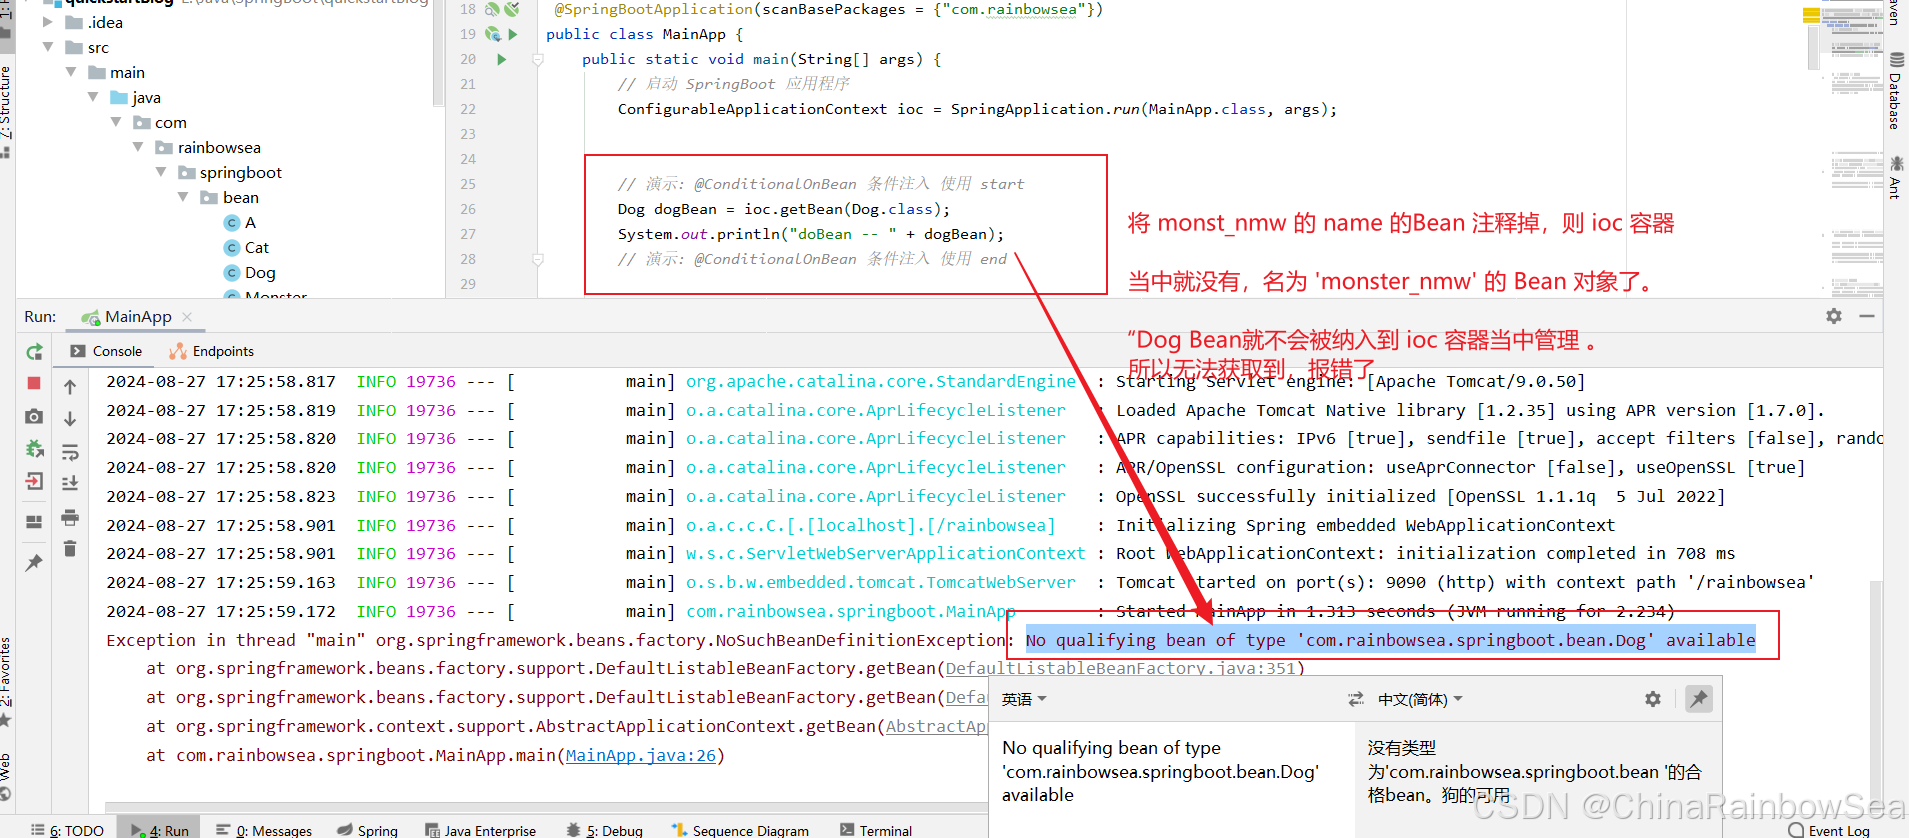Switch to the Endpoints tab
The width and height of the screenshot is (1909, 838).
pos(212,351)
